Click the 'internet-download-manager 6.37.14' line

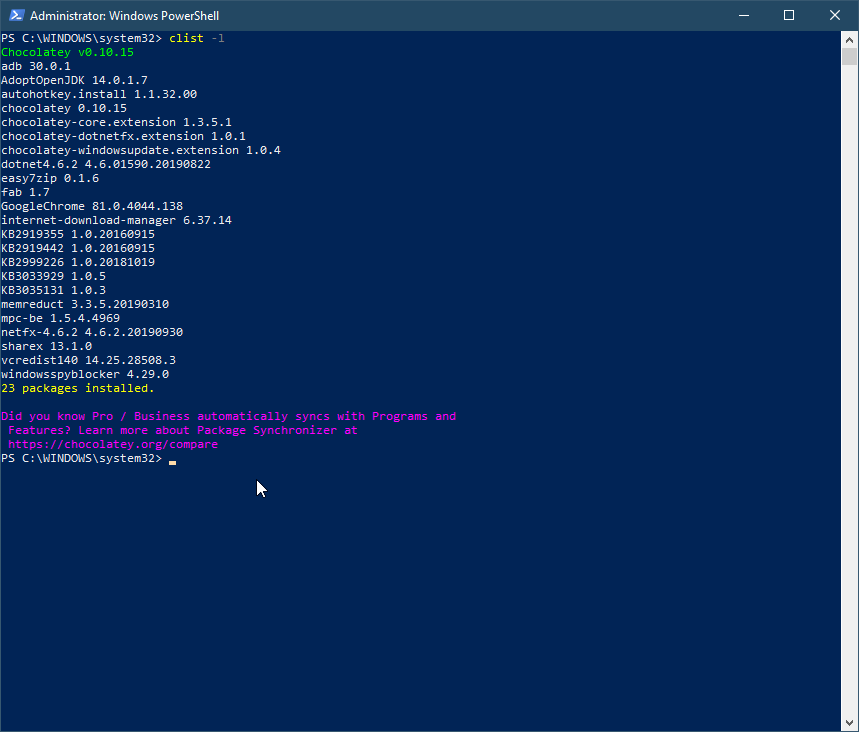[x=116, y=220]
